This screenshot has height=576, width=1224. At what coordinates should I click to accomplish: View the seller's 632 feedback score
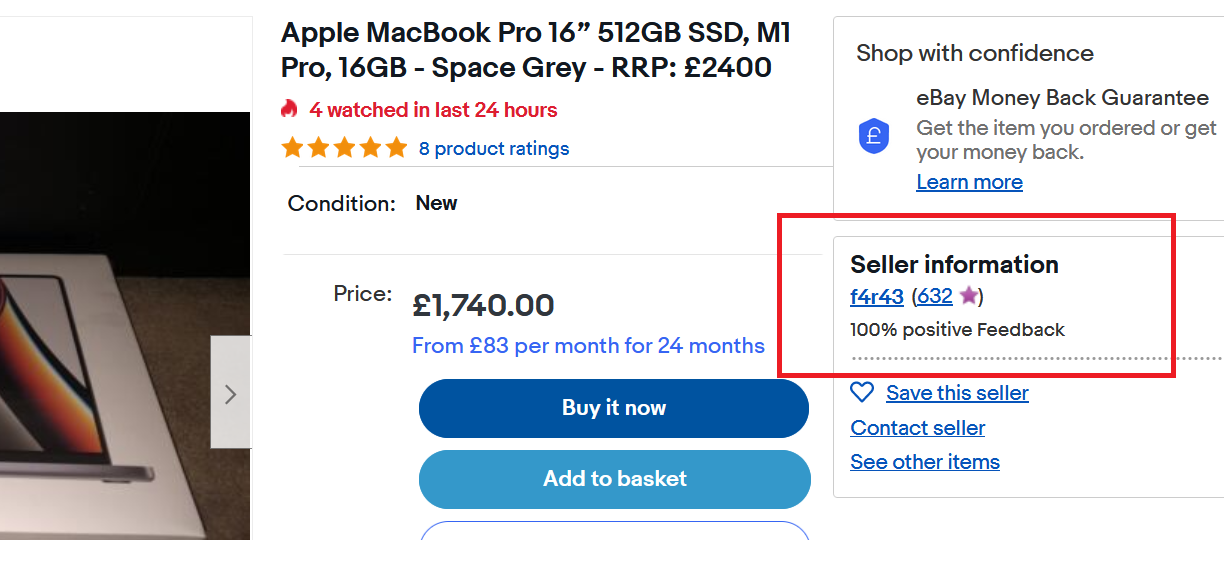[x=934, y=296]
